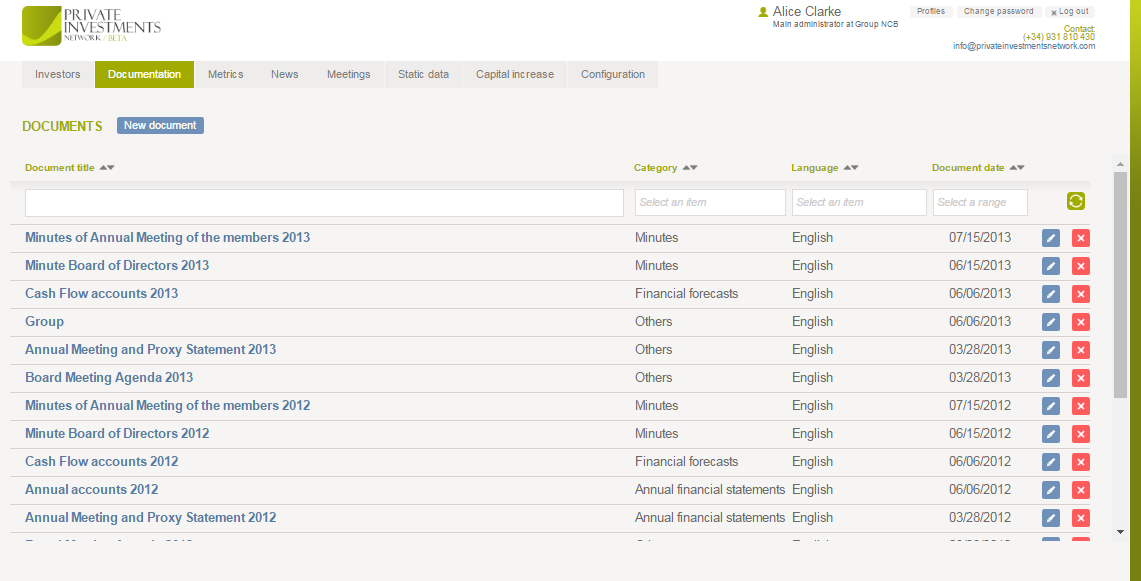Viewport: 1141px width, 581px height.
Task: Open Annual Meeting and Proxy Statement 2013 link
Action: coord(150,350)
